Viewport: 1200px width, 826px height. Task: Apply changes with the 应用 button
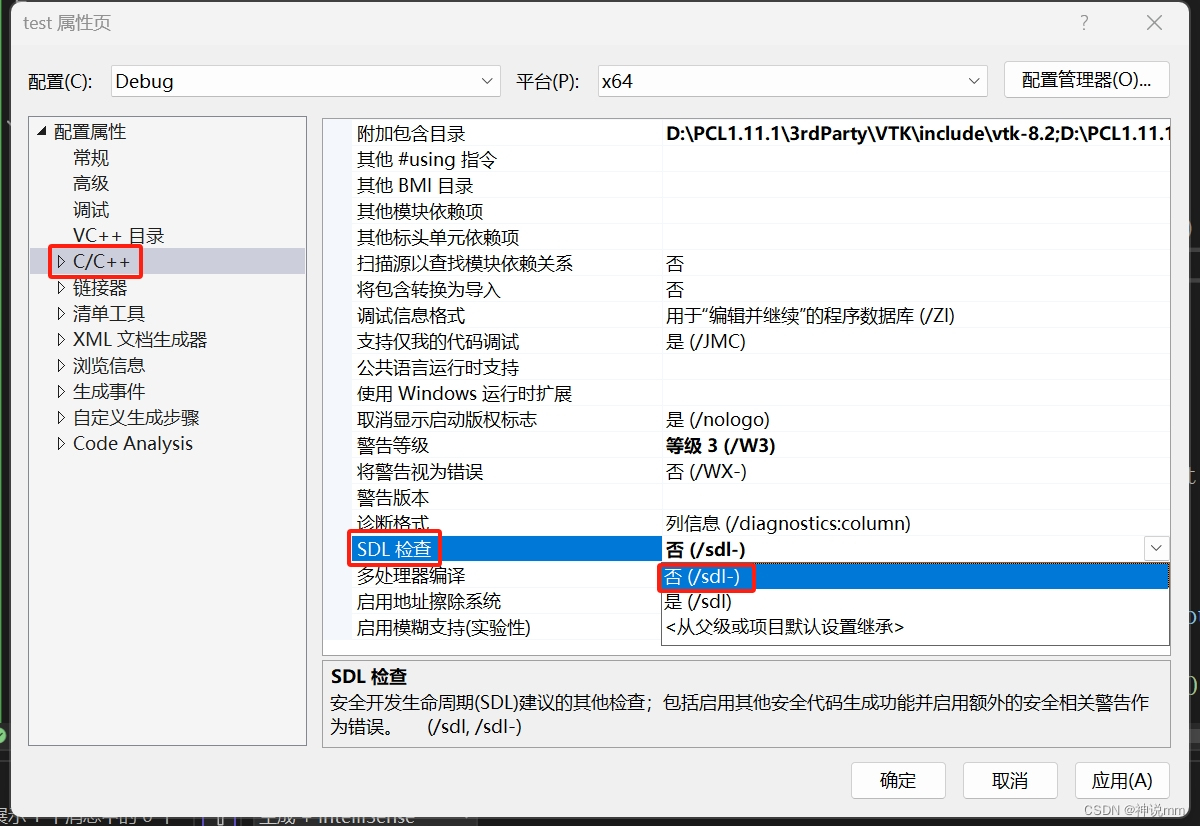[x=1121, y=780]
